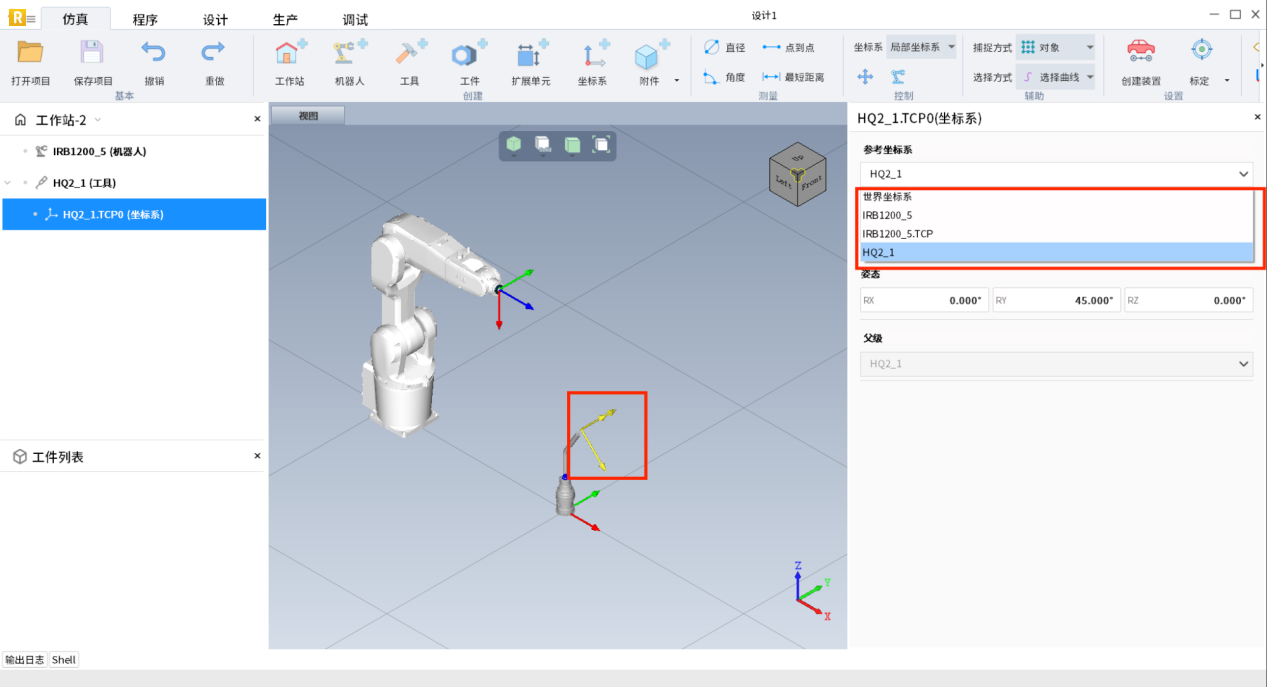Select the Diameter (直径) measure tool
The image size is (1267, 687).
(724, 47)
